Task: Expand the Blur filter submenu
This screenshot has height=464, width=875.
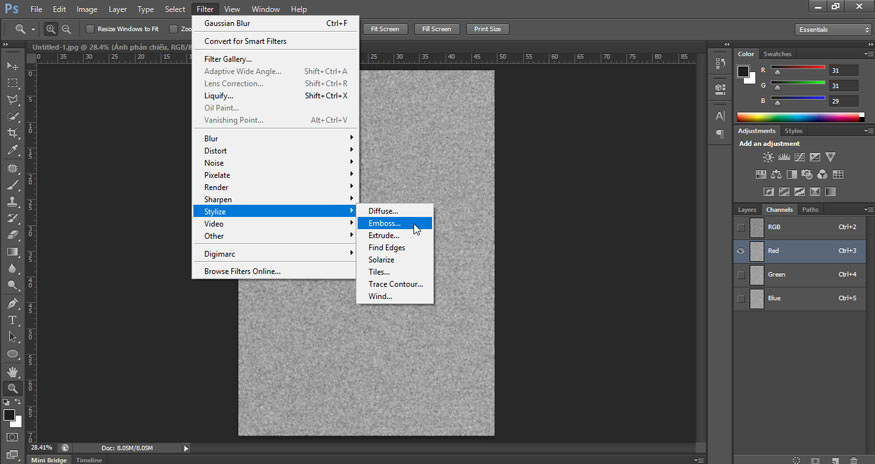Action: [275, 138]
